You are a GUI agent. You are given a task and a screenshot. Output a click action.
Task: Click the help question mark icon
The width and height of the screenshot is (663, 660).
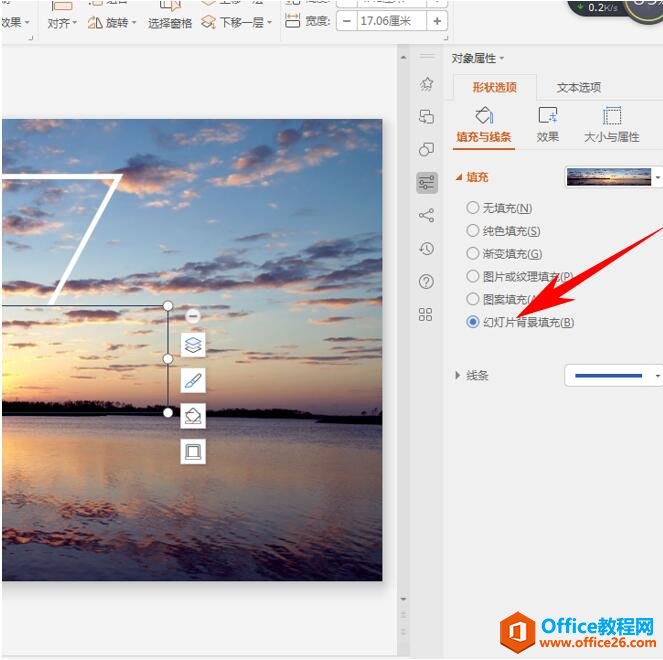(x=427, y=282)
